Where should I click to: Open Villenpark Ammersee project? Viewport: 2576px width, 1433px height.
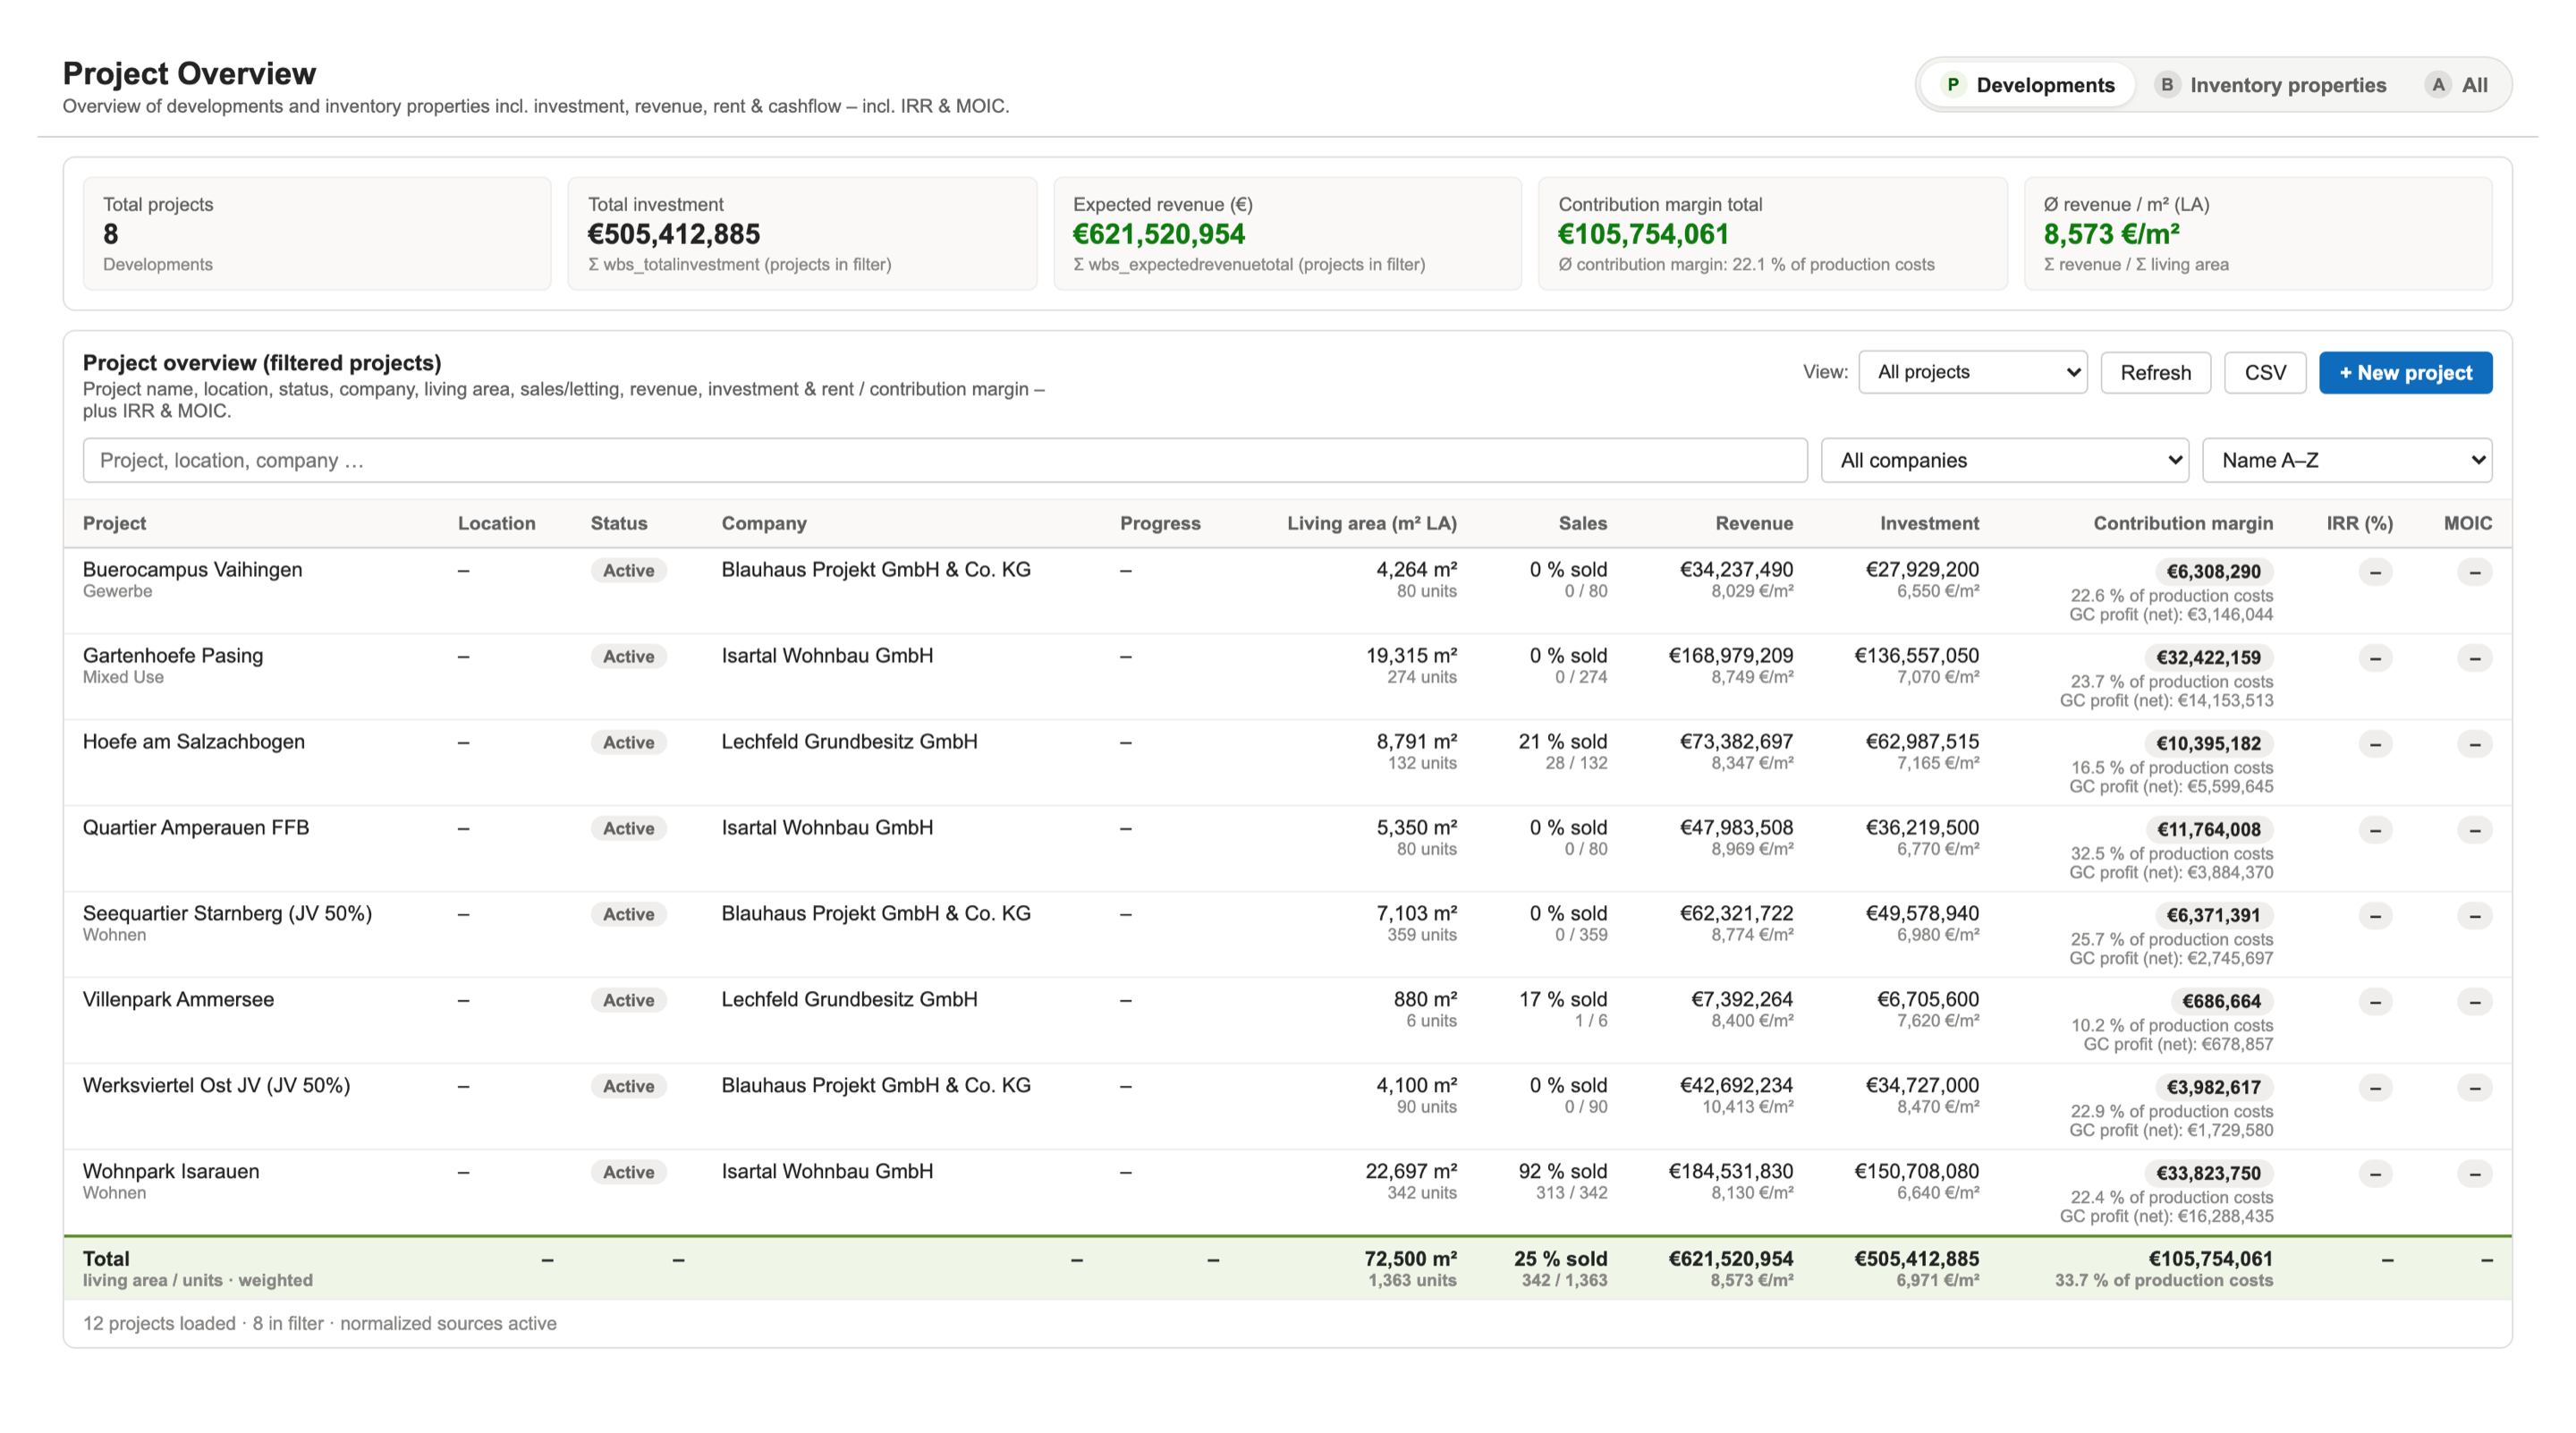click(178, 999)
